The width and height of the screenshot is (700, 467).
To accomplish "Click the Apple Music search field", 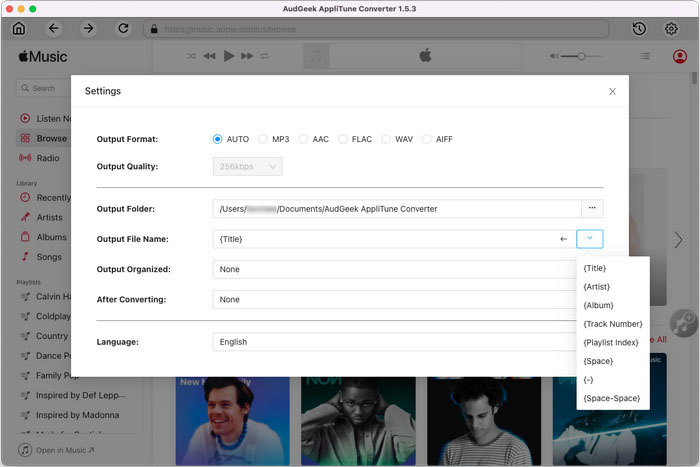I will pyautogui.click(x=44, y=88).
